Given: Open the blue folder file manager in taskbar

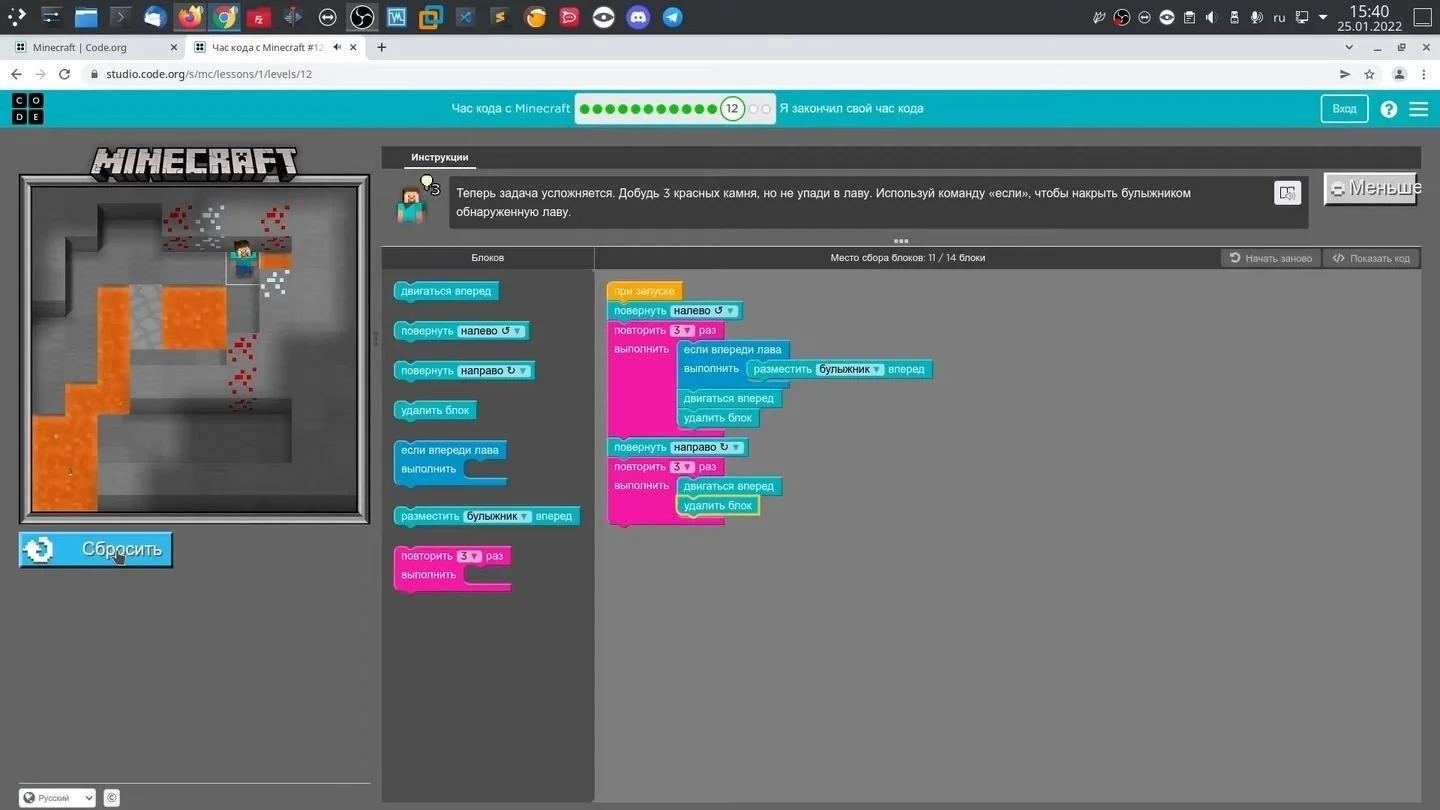Looking at the screenshot, I should click(86, 17).
